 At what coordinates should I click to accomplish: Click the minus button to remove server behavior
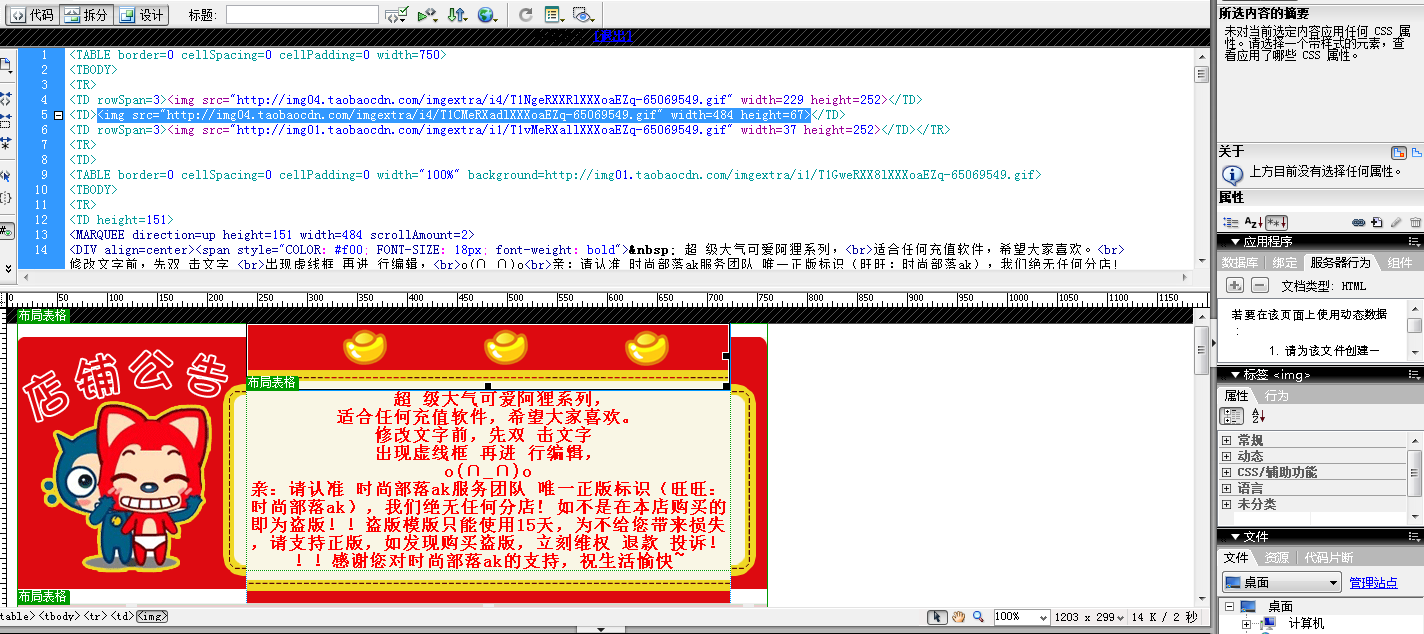coord(1260,286)
